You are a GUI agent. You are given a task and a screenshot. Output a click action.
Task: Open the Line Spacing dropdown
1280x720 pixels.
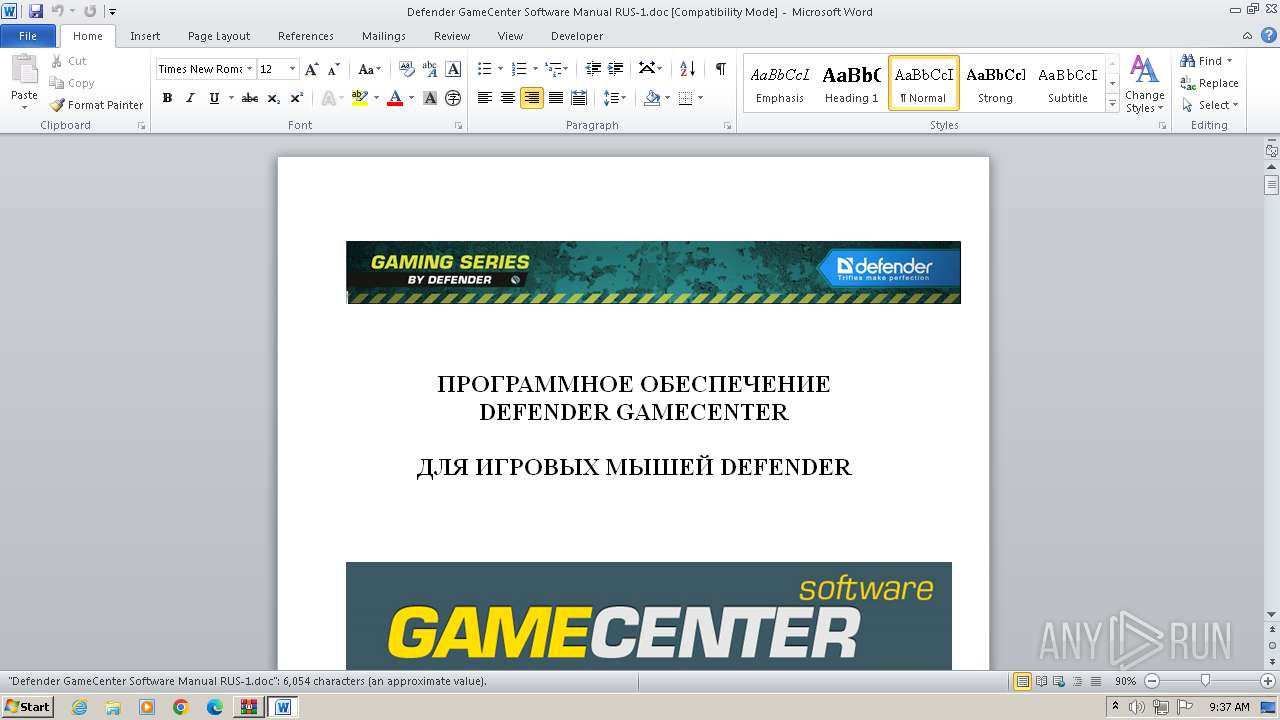click(x=615, y=98)
